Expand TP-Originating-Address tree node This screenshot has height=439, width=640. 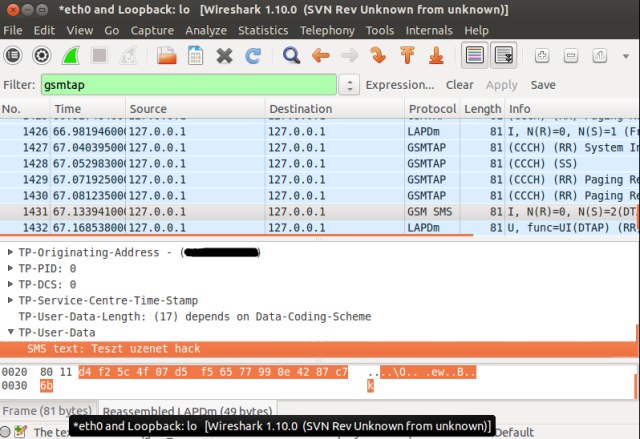pyautogui.click(x=10, y=252)
